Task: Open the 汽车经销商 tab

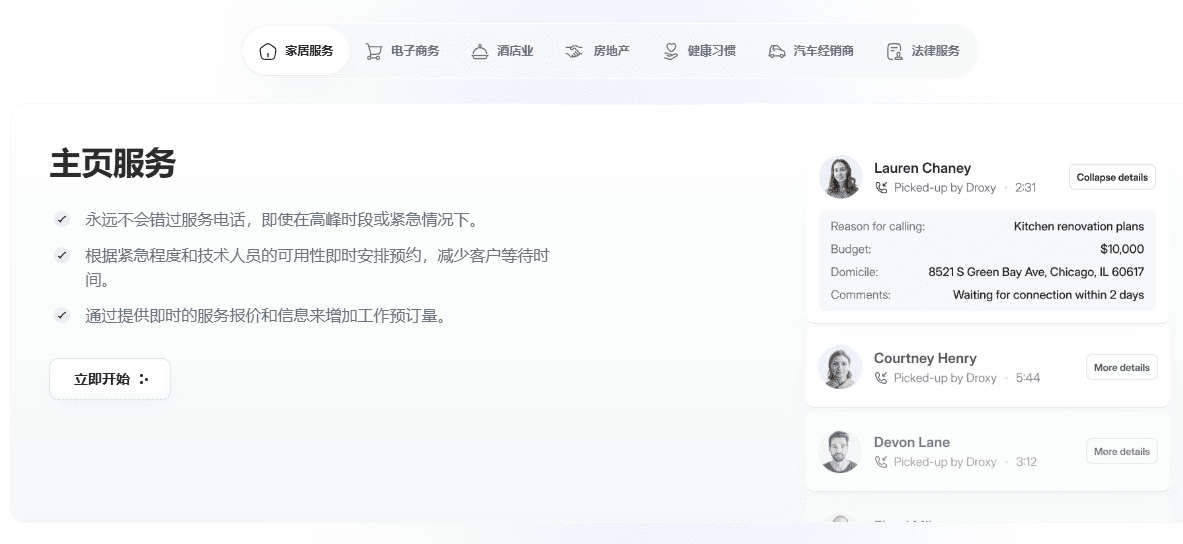Action: 811,51
